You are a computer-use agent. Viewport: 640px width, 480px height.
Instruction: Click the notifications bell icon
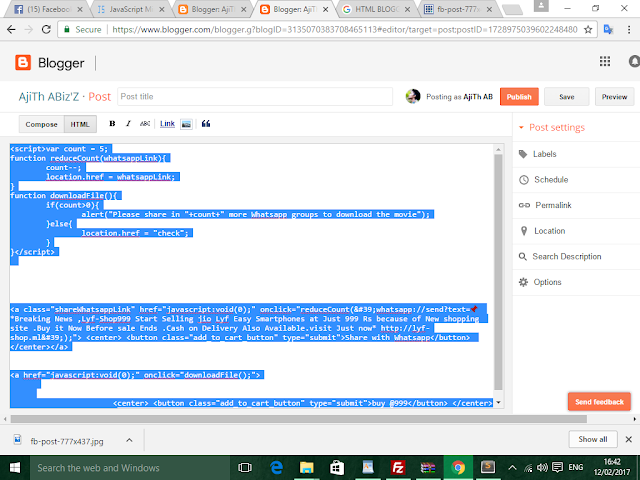[634, 62]
